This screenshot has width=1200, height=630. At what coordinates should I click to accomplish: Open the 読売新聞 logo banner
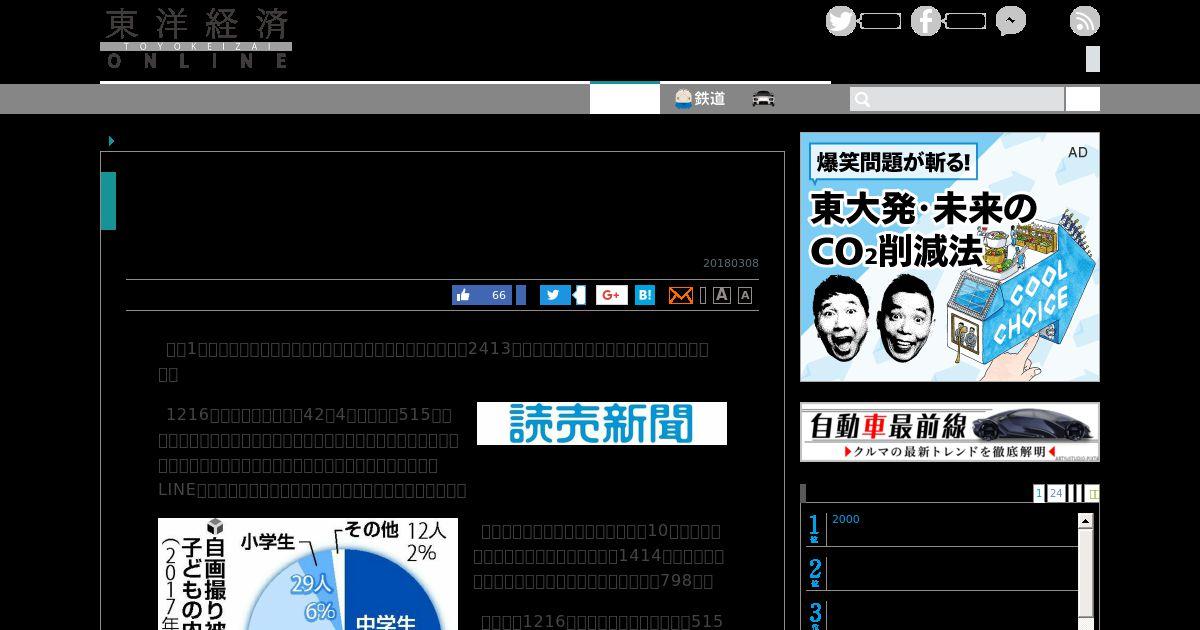pyautogui.click(x=602, y=423)
